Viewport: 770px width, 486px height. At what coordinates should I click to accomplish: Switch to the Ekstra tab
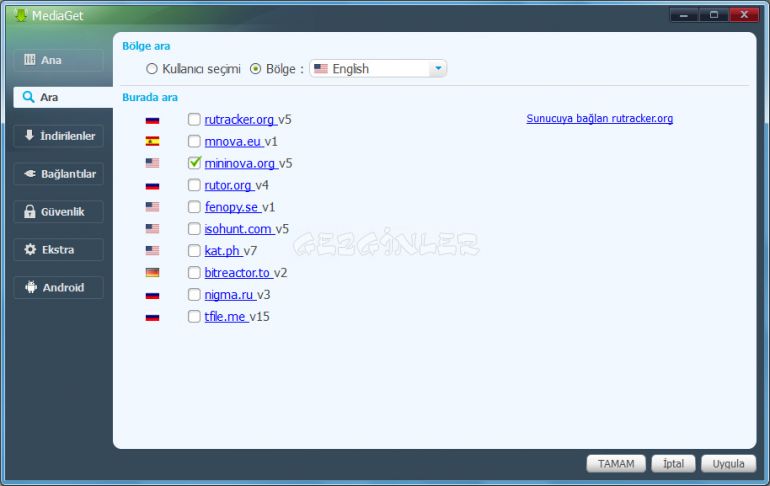[x=58, y=249]
